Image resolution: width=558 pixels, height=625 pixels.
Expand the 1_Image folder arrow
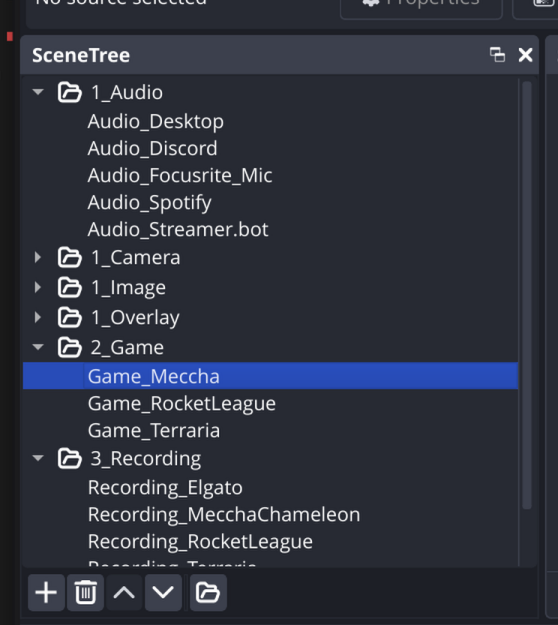point(38,287)
